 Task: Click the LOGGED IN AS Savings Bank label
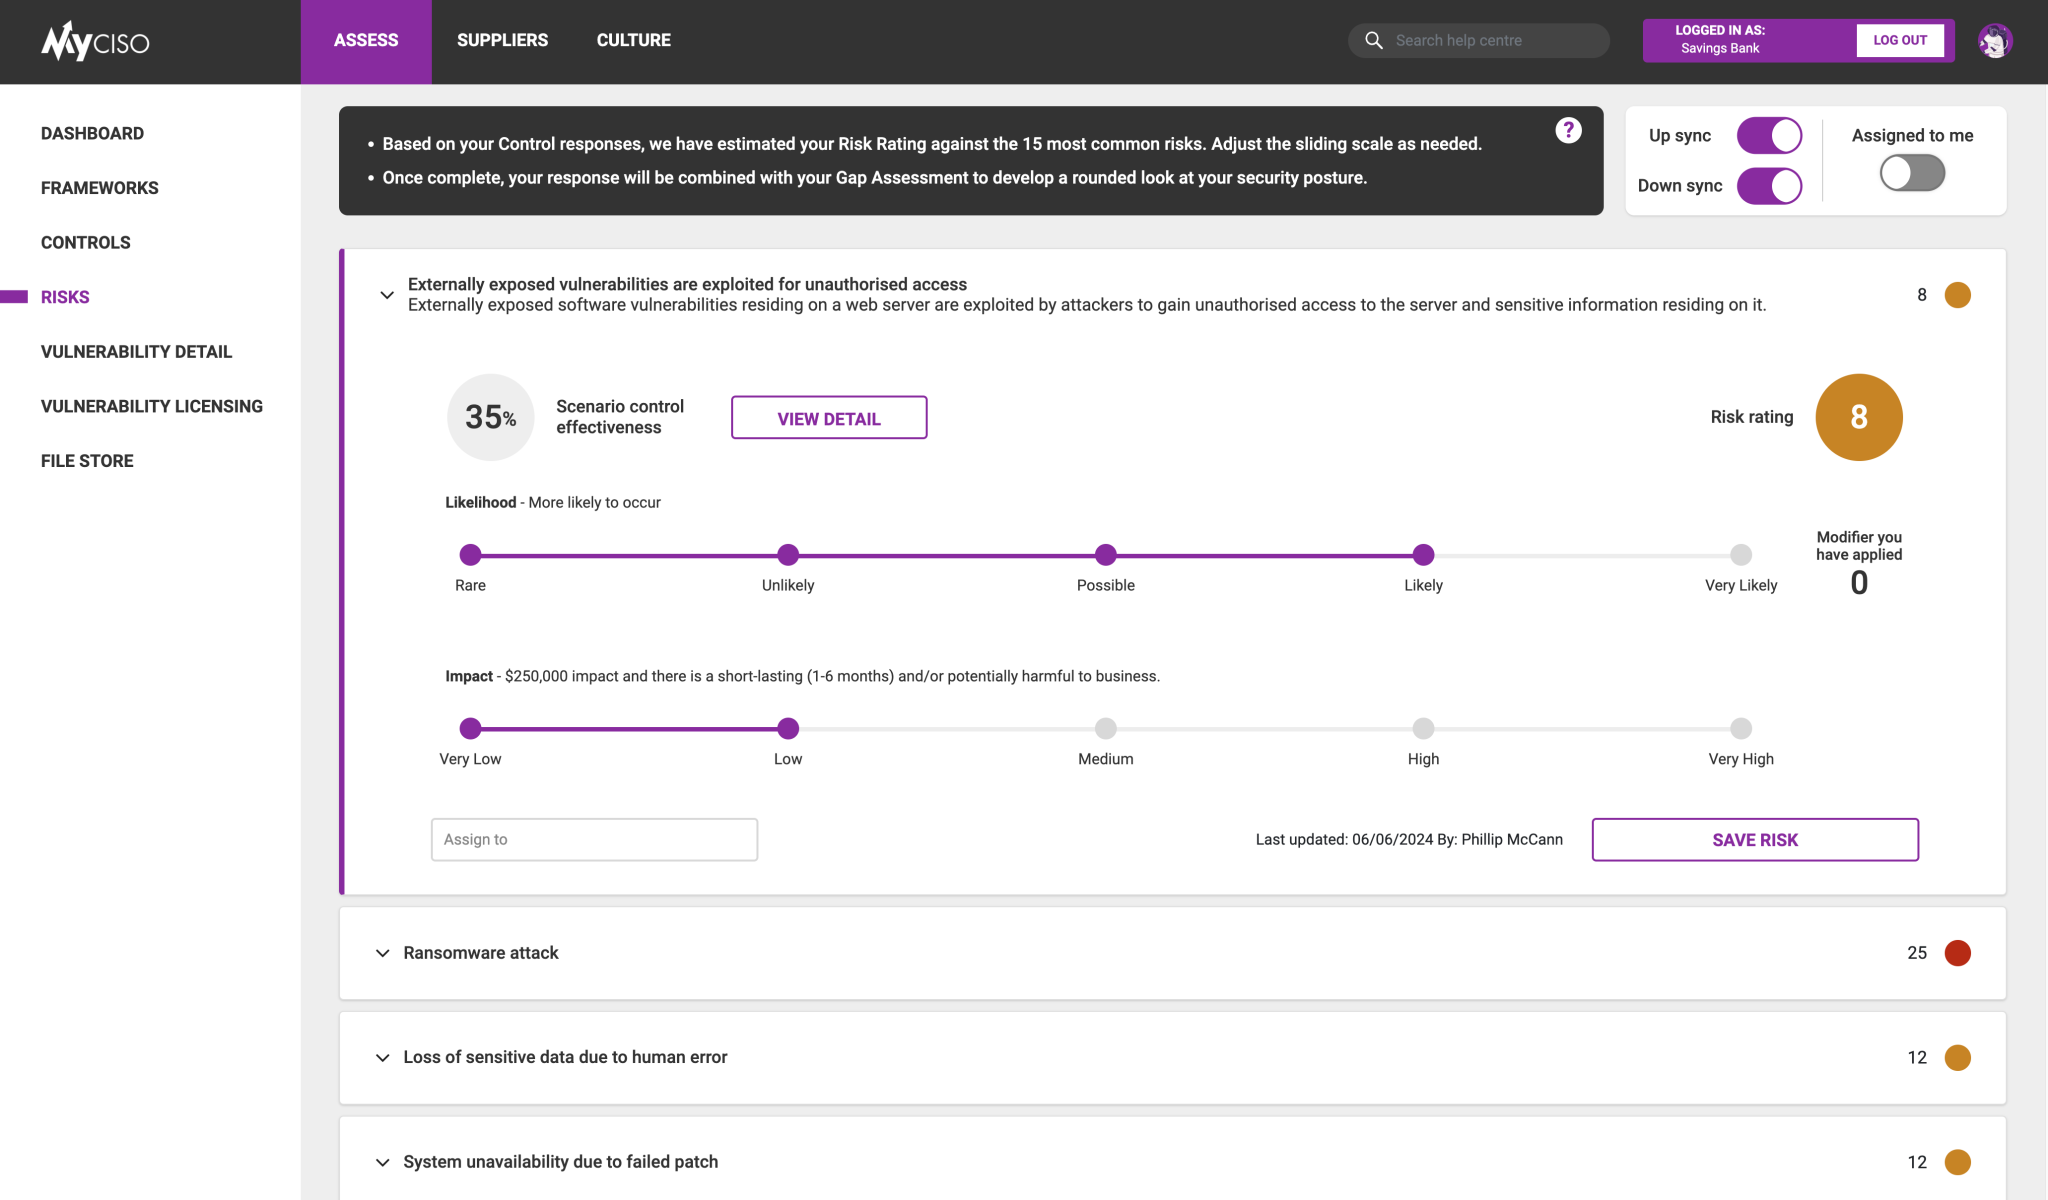[1720, 40]
